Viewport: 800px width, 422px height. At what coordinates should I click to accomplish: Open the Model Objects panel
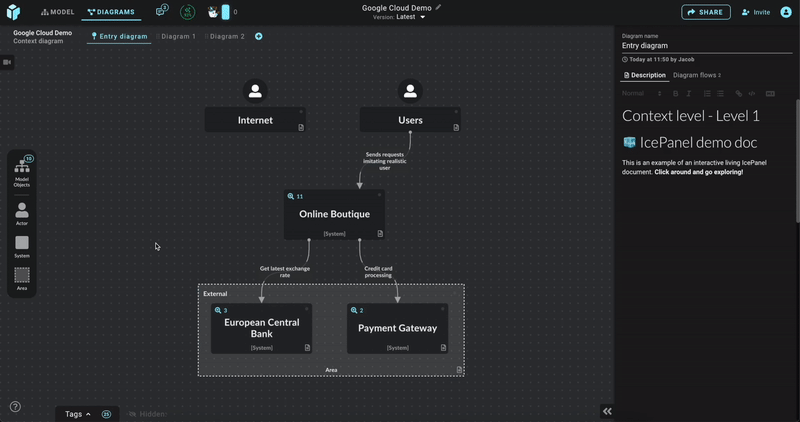pyautogui.click(x=21, y=172)
